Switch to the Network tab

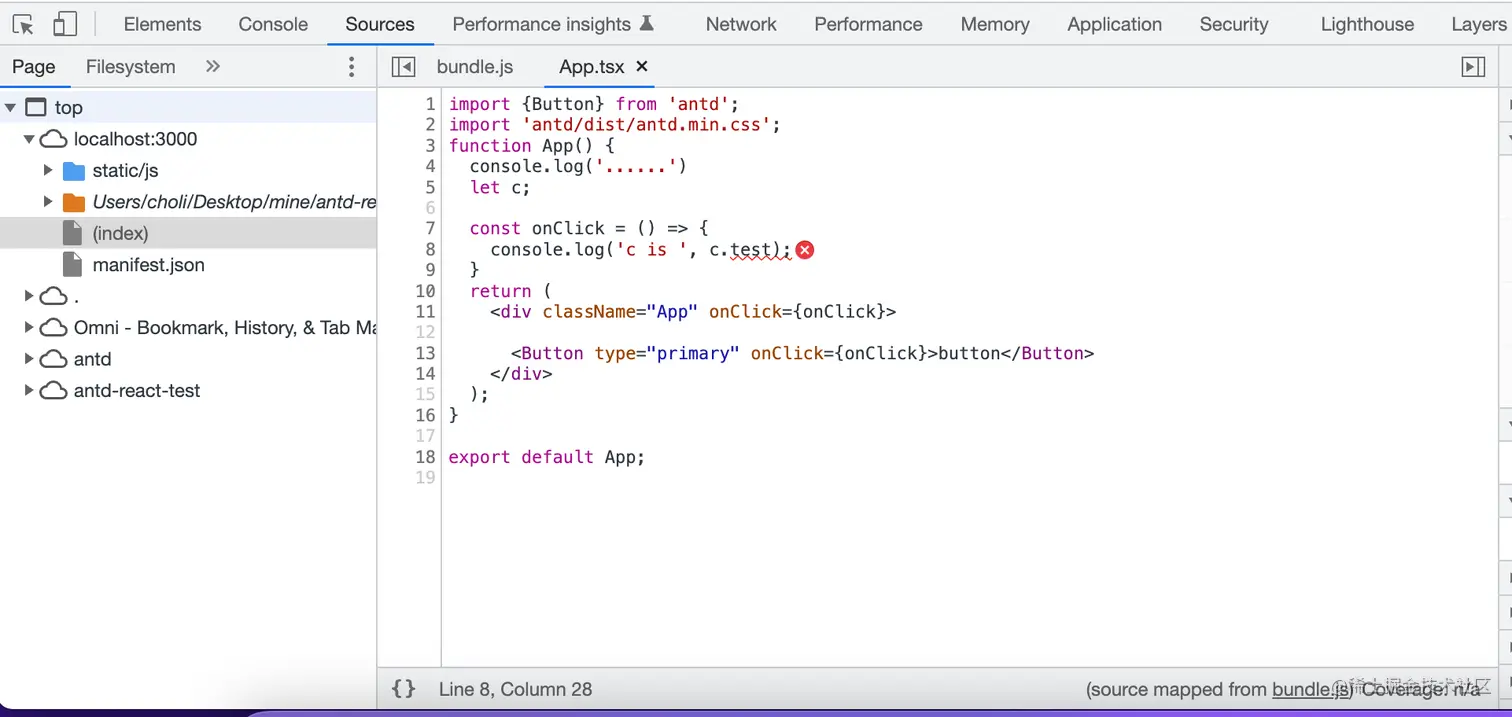[x=741, y=24]
